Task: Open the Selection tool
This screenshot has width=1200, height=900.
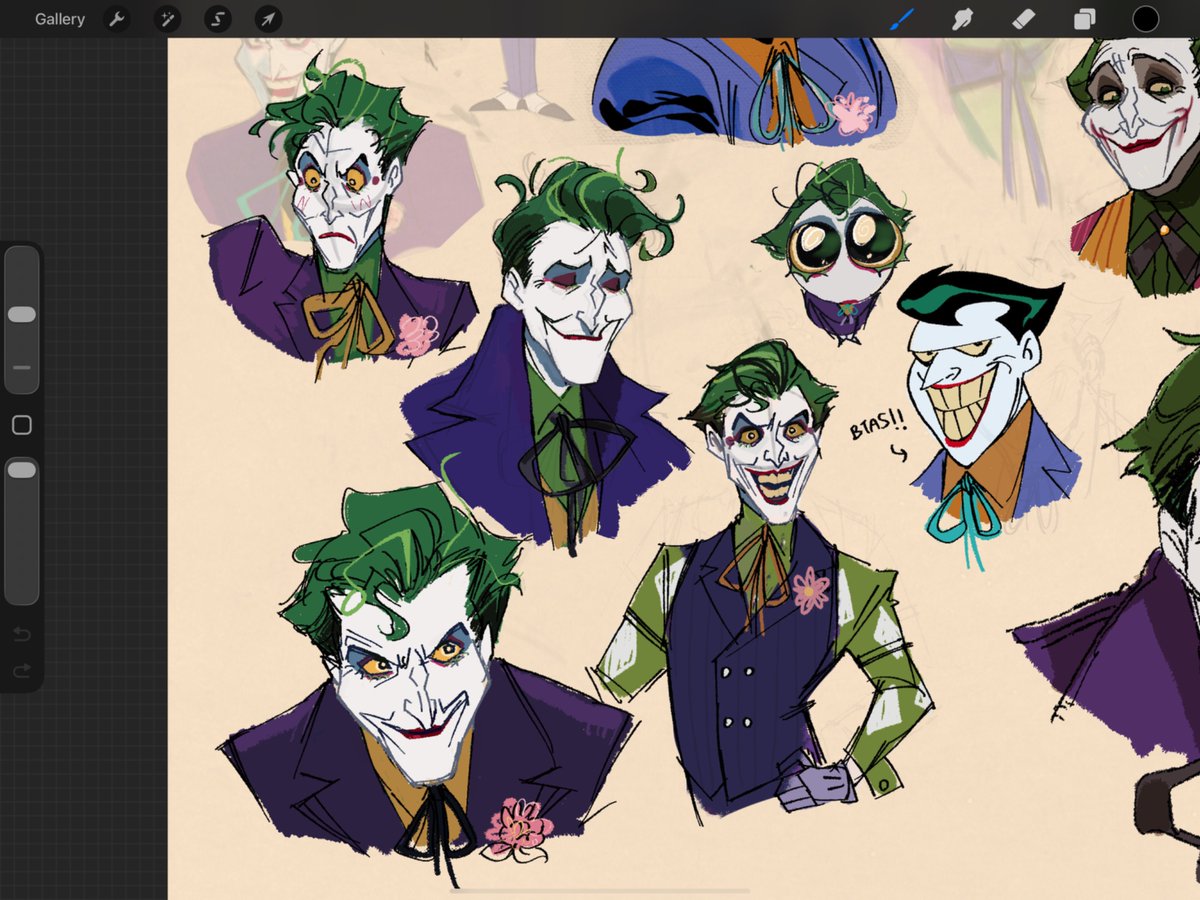Action: tap(218, 19)
